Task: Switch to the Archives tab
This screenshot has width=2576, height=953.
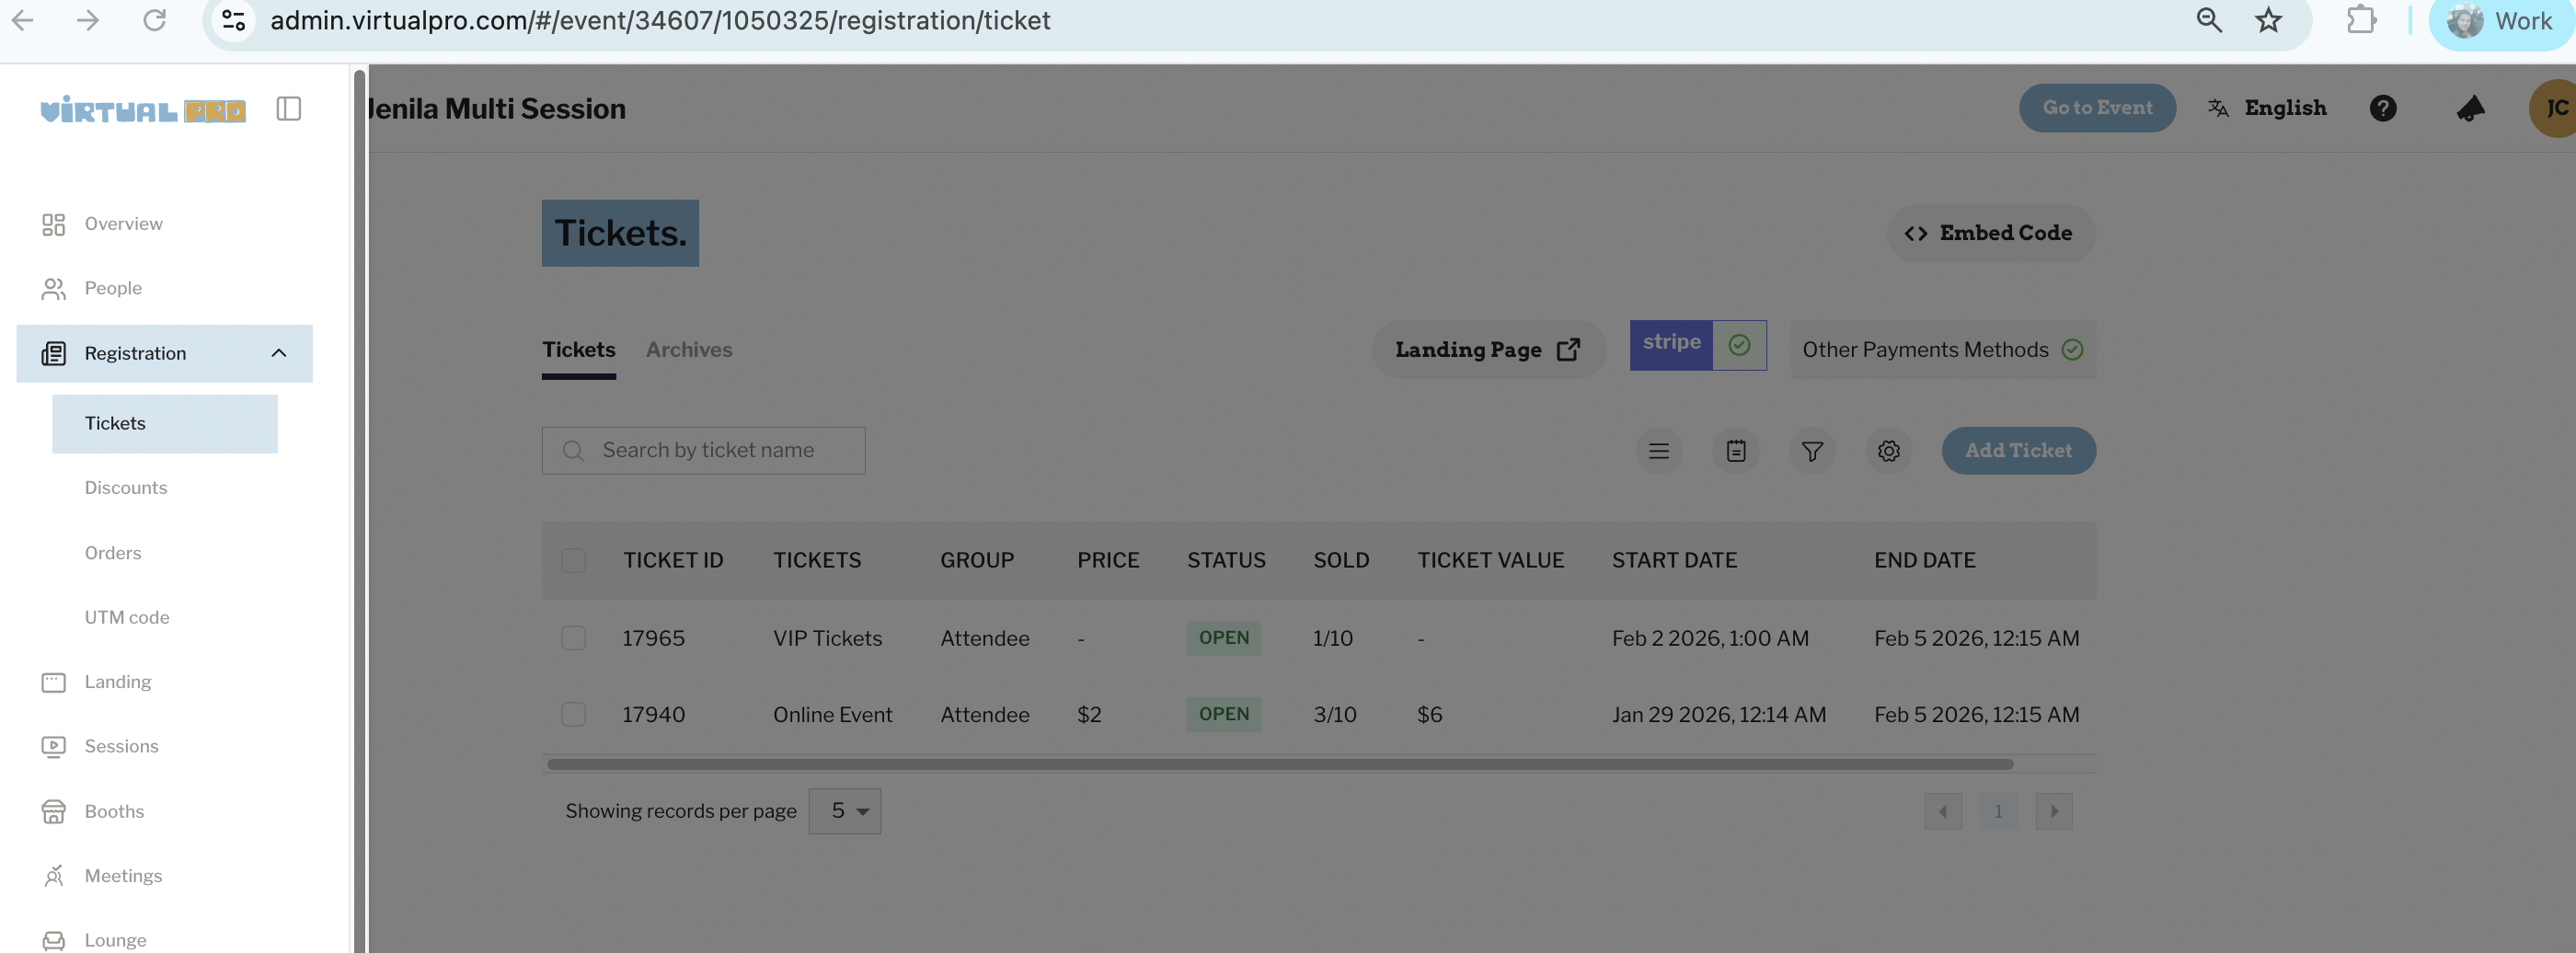Action: [x=688, y=350]
